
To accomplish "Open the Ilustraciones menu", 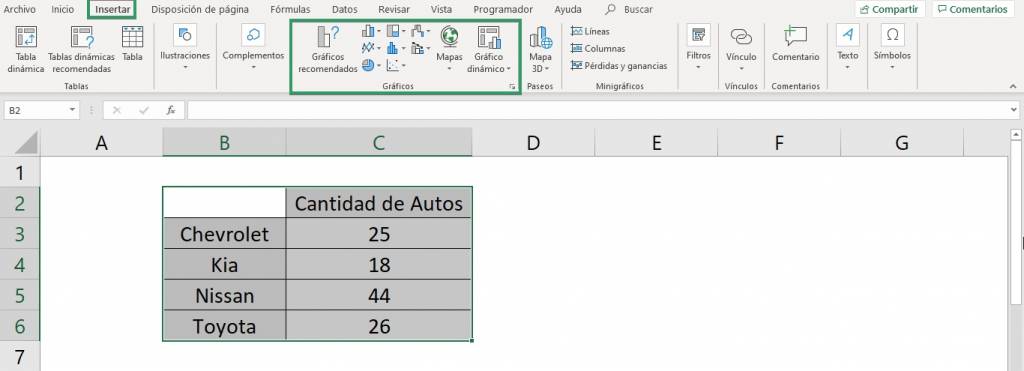I will tap(185, 47).
